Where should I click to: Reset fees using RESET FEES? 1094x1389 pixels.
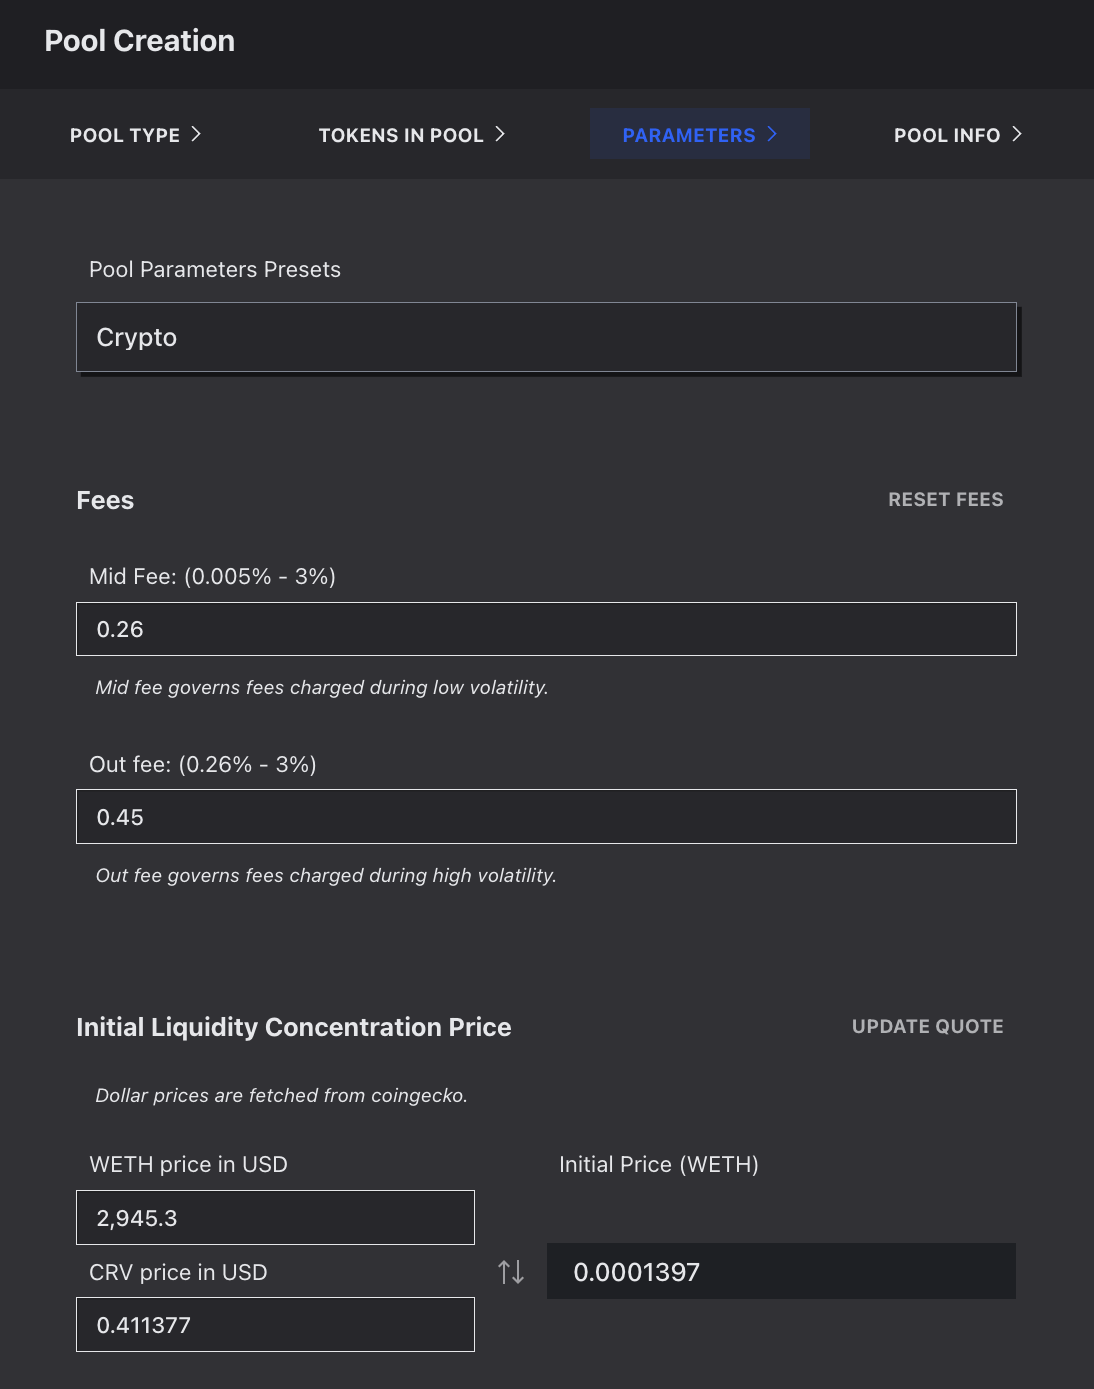(946, 499)
